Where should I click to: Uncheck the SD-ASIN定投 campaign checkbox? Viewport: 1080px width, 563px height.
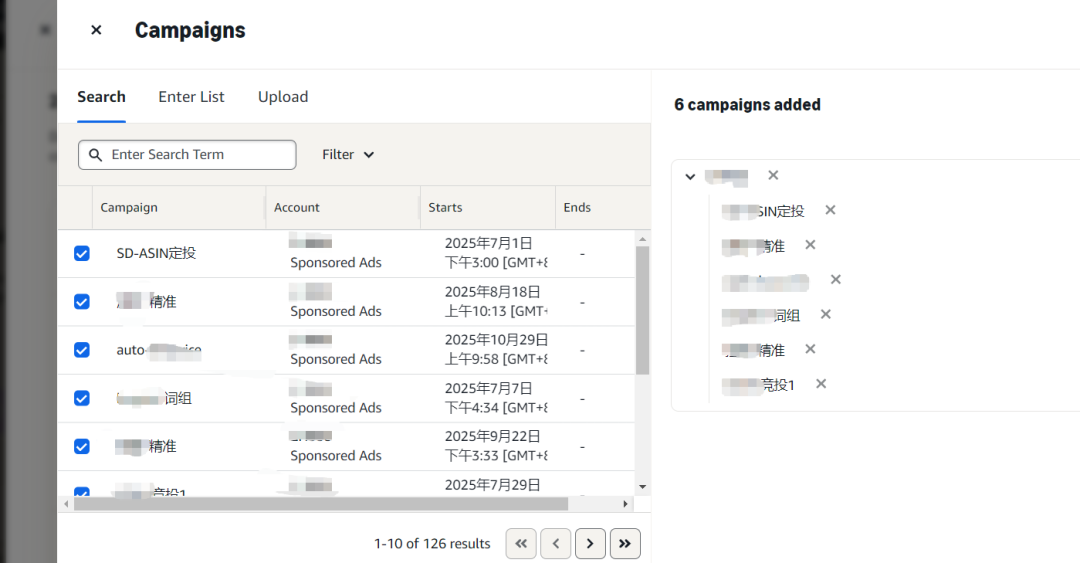coord(82,253)
